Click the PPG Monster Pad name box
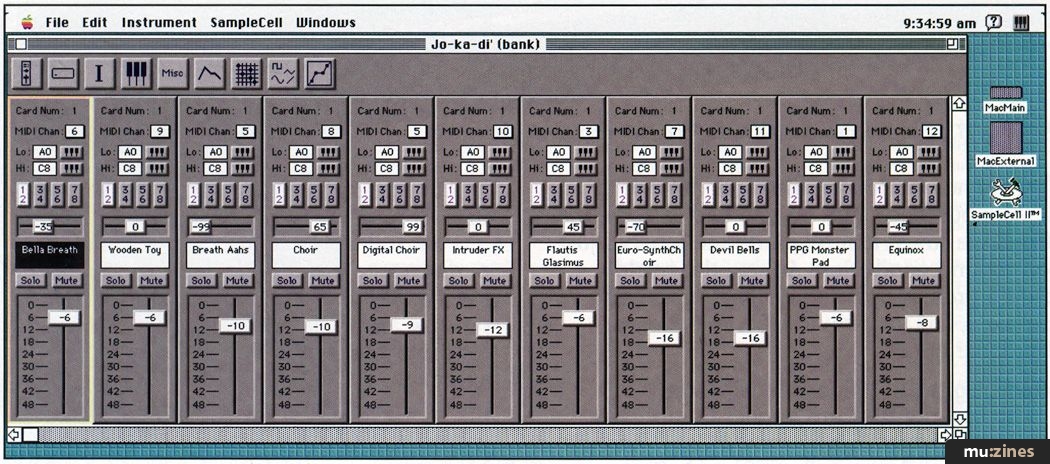 pyautogui.click(x=820, y=255)
